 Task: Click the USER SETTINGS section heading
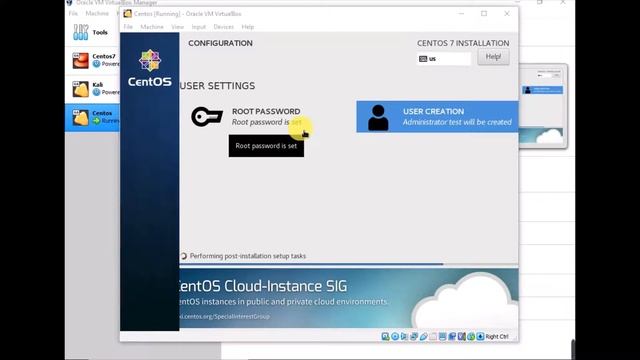pyautogui.click(x=218, y=86)
